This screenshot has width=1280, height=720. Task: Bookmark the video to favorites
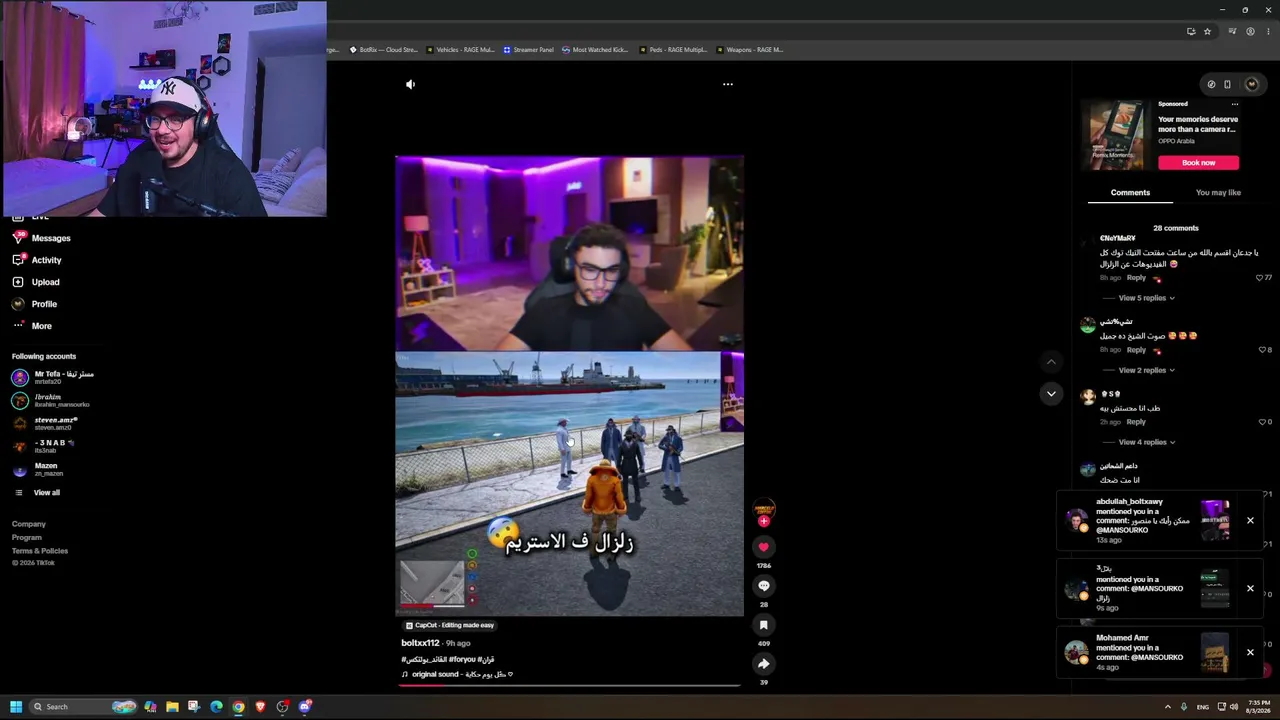764,625
